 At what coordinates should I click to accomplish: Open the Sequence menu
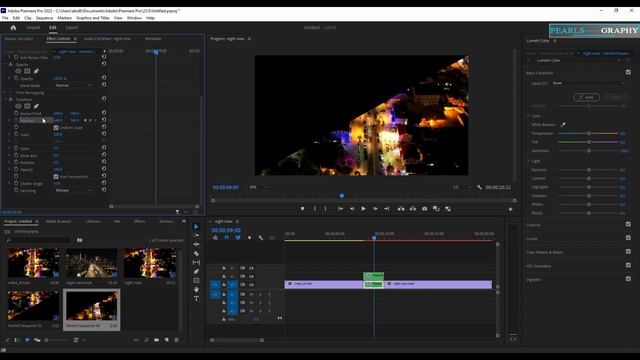(x=44, y=18)
